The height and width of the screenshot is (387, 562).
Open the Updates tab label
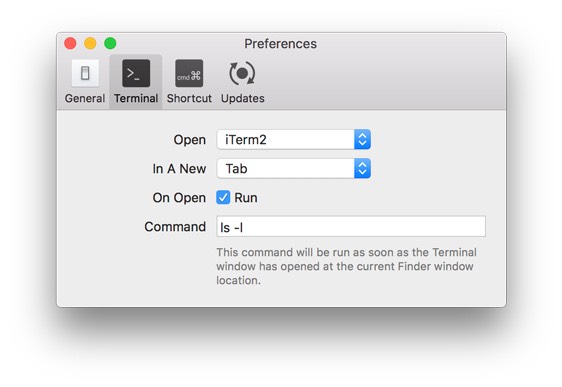pyautogui.click(x=243, y=98)
